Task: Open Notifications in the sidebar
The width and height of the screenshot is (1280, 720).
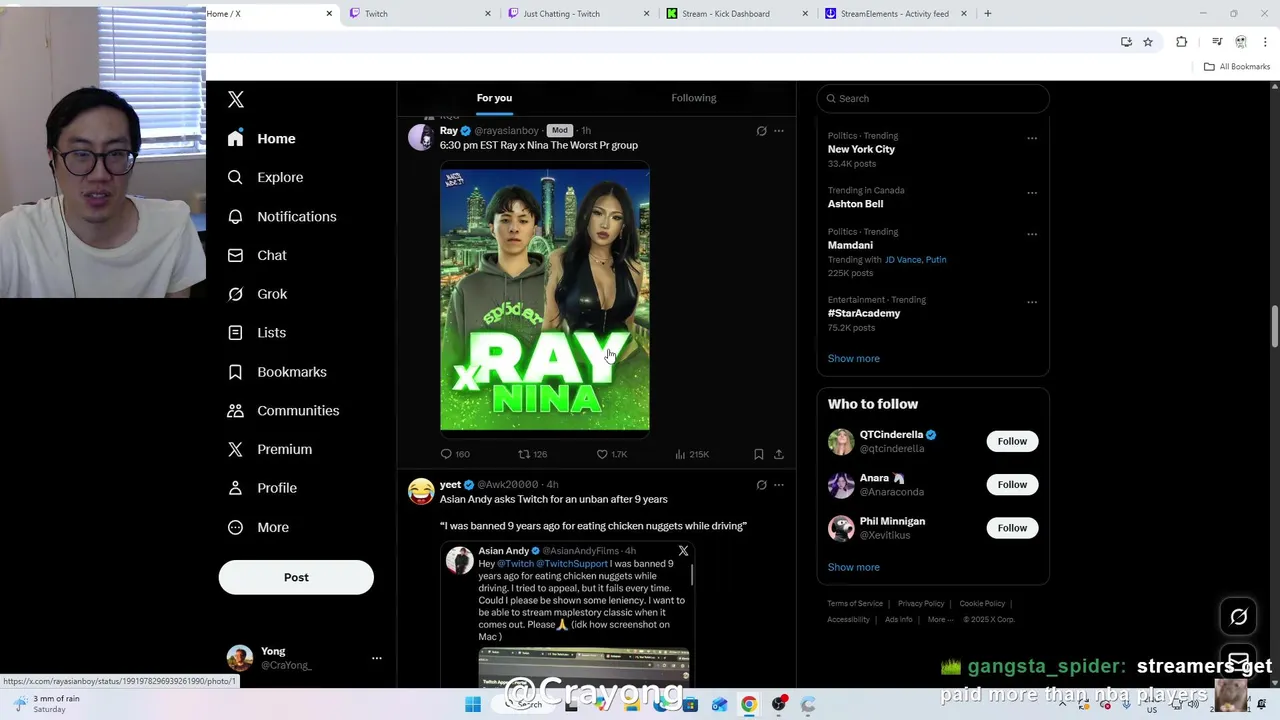Action: point(282,216)
